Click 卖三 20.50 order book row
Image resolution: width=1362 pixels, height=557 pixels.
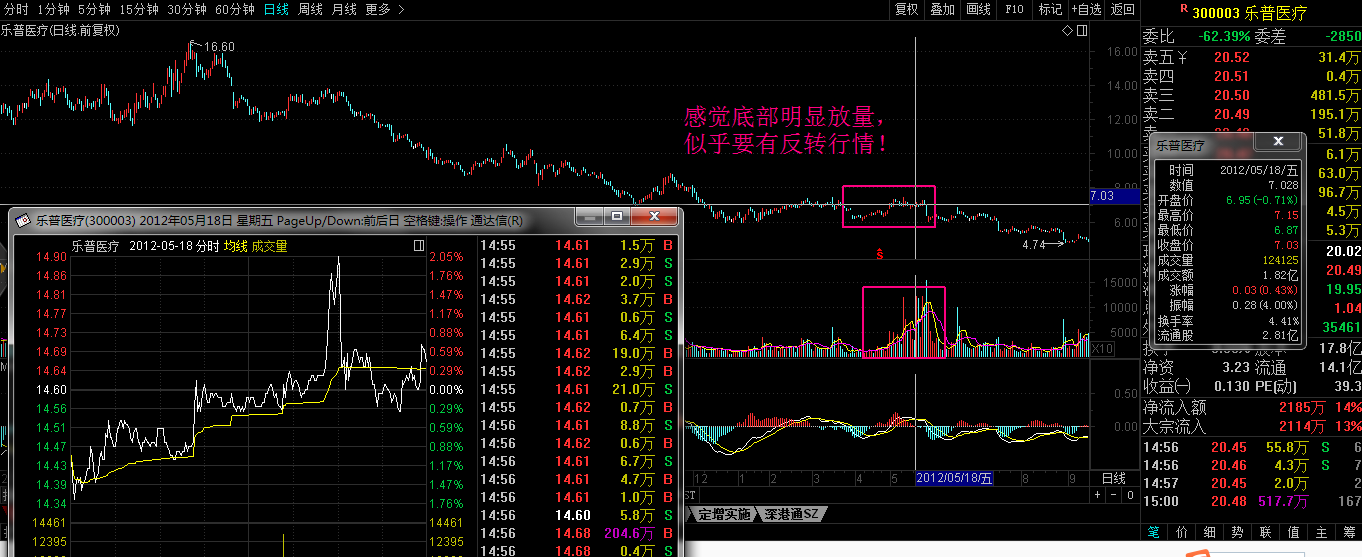pos(1251,96)
